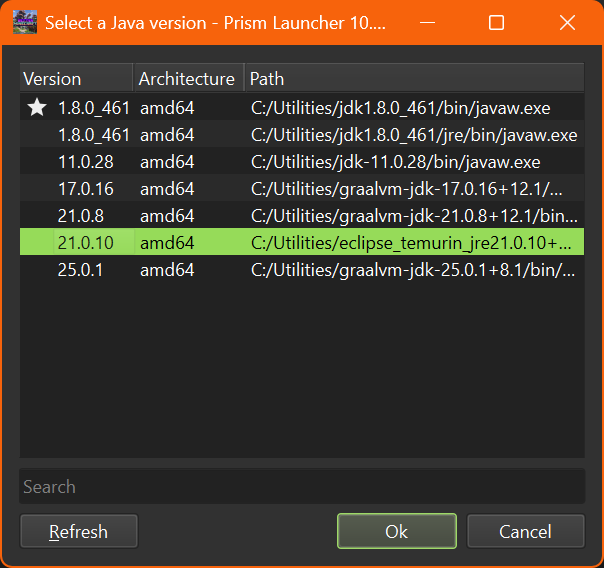Confirm selection with the Ok button

point(396,532)
